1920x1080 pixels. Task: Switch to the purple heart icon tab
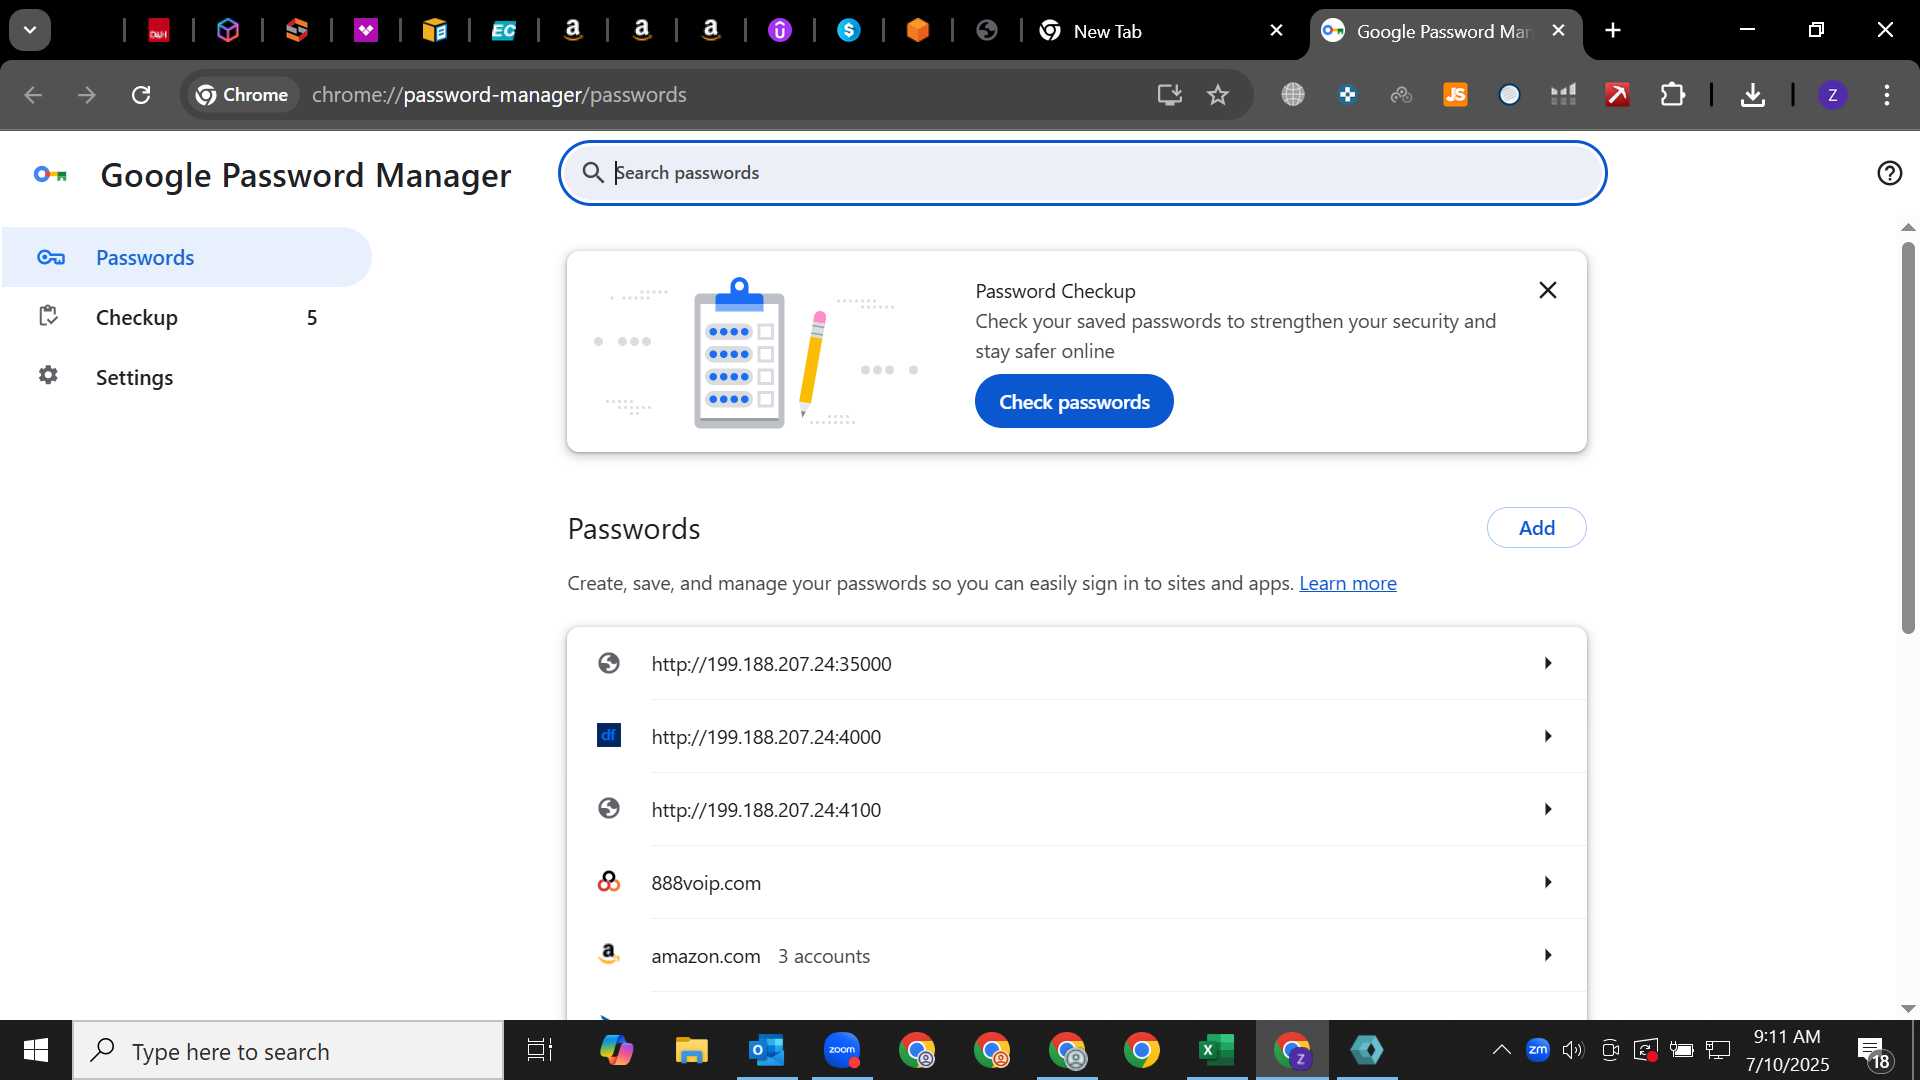coord(366,31)
